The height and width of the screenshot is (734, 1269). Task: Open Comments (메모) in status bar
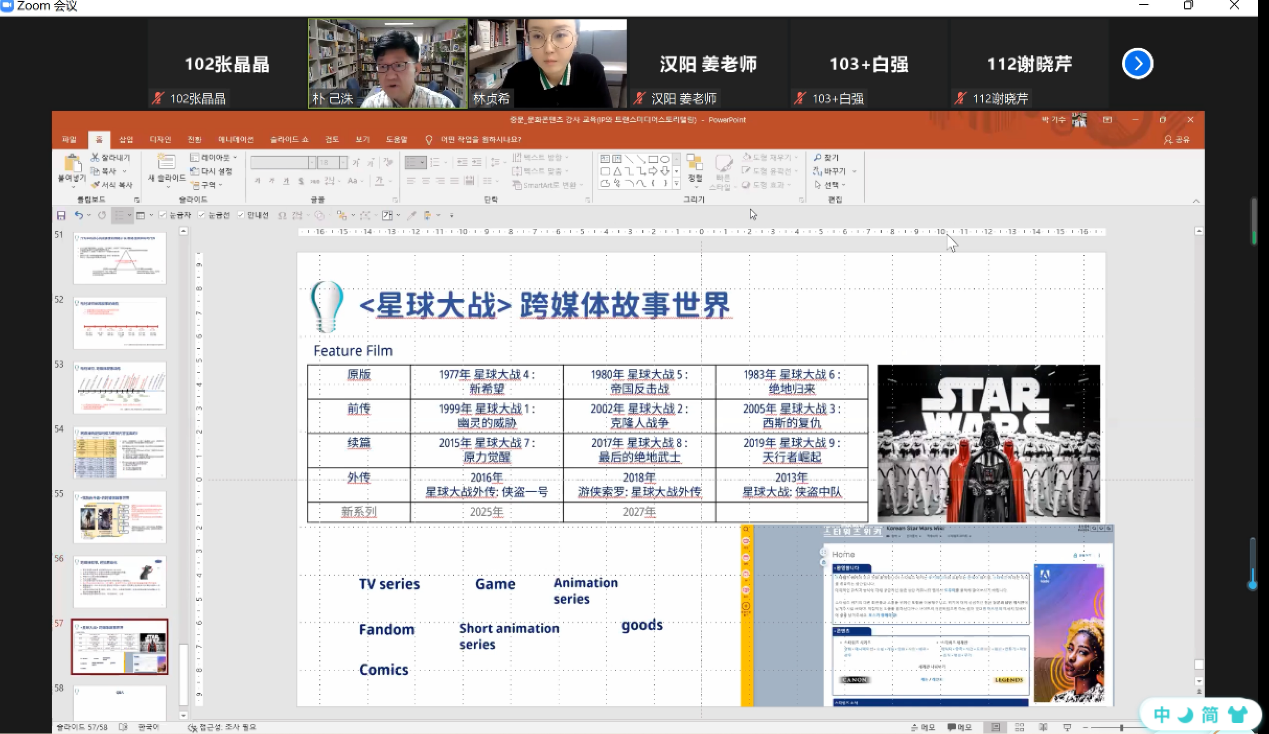(961, 727)
